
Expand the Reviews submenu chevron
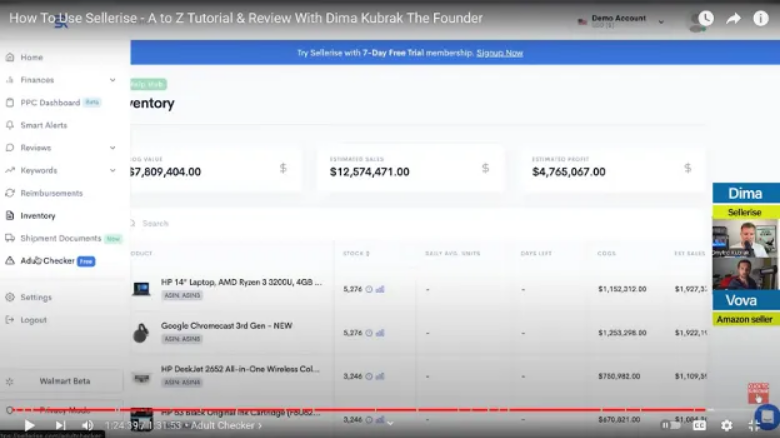tap(112, 148)
